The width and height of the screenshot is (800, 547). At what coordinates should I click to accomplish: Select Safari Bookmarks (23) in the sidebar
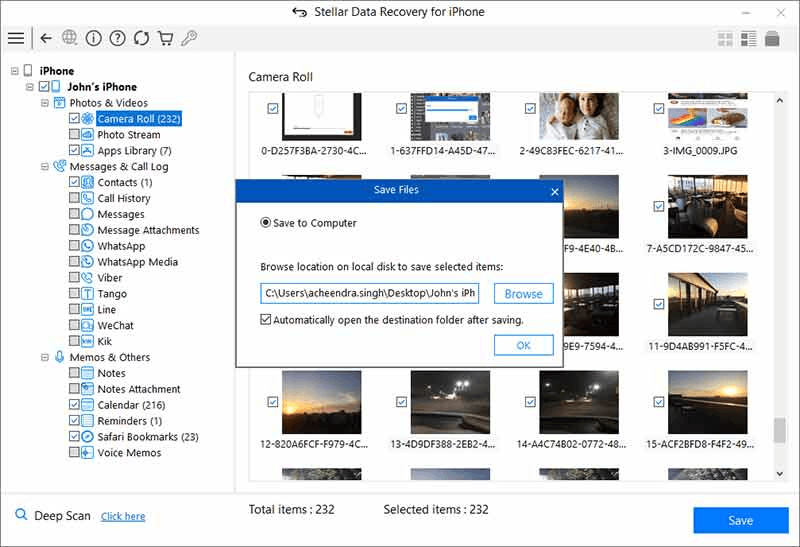tap(147, 437)
